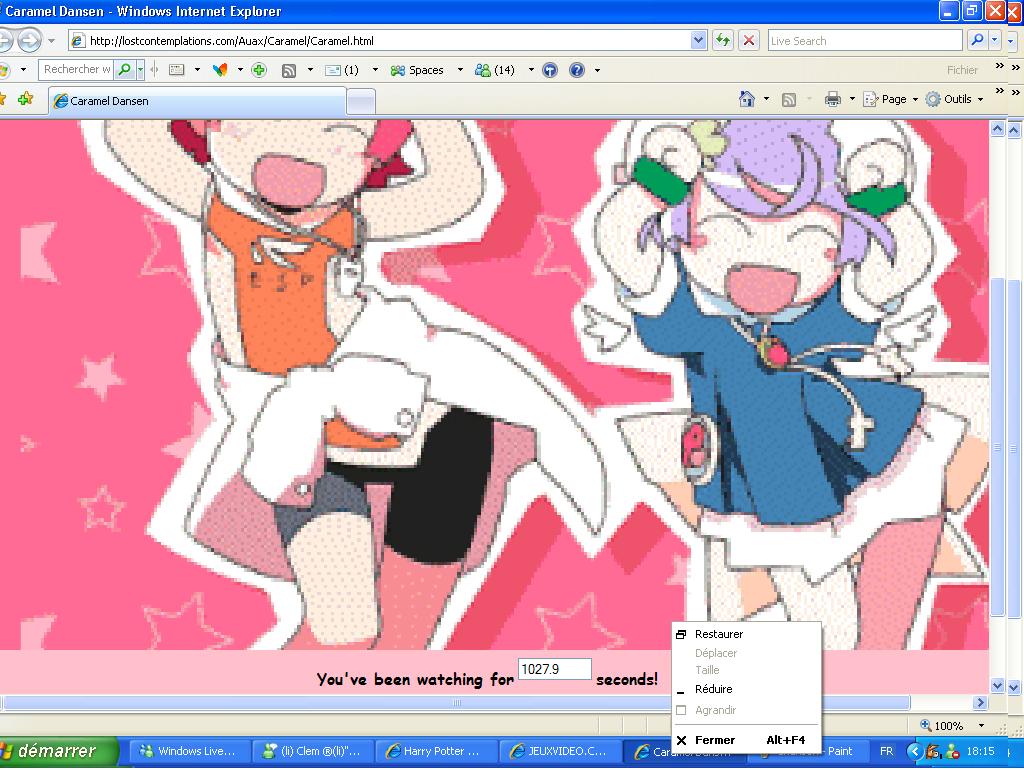
Task: Choose Fermer from the context menu
Action: (x=746, y=740)
